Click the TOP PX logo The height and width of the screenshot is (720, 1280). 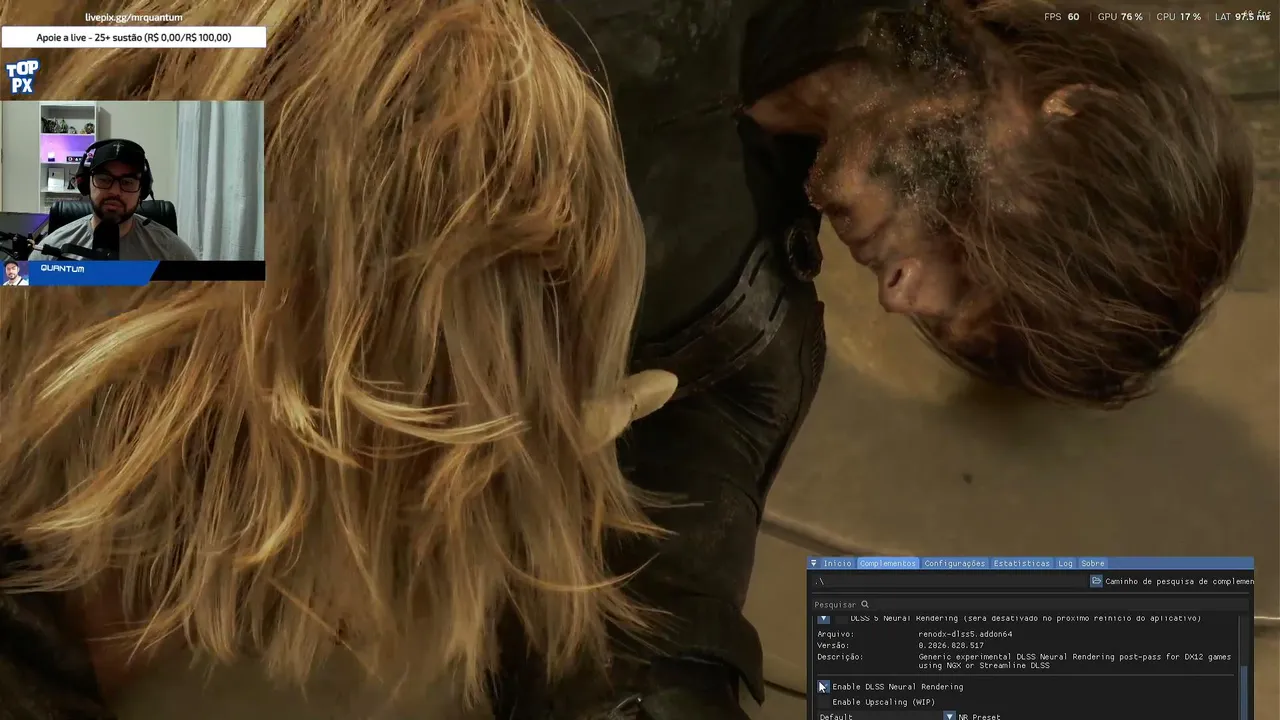[x=22, y=77]
